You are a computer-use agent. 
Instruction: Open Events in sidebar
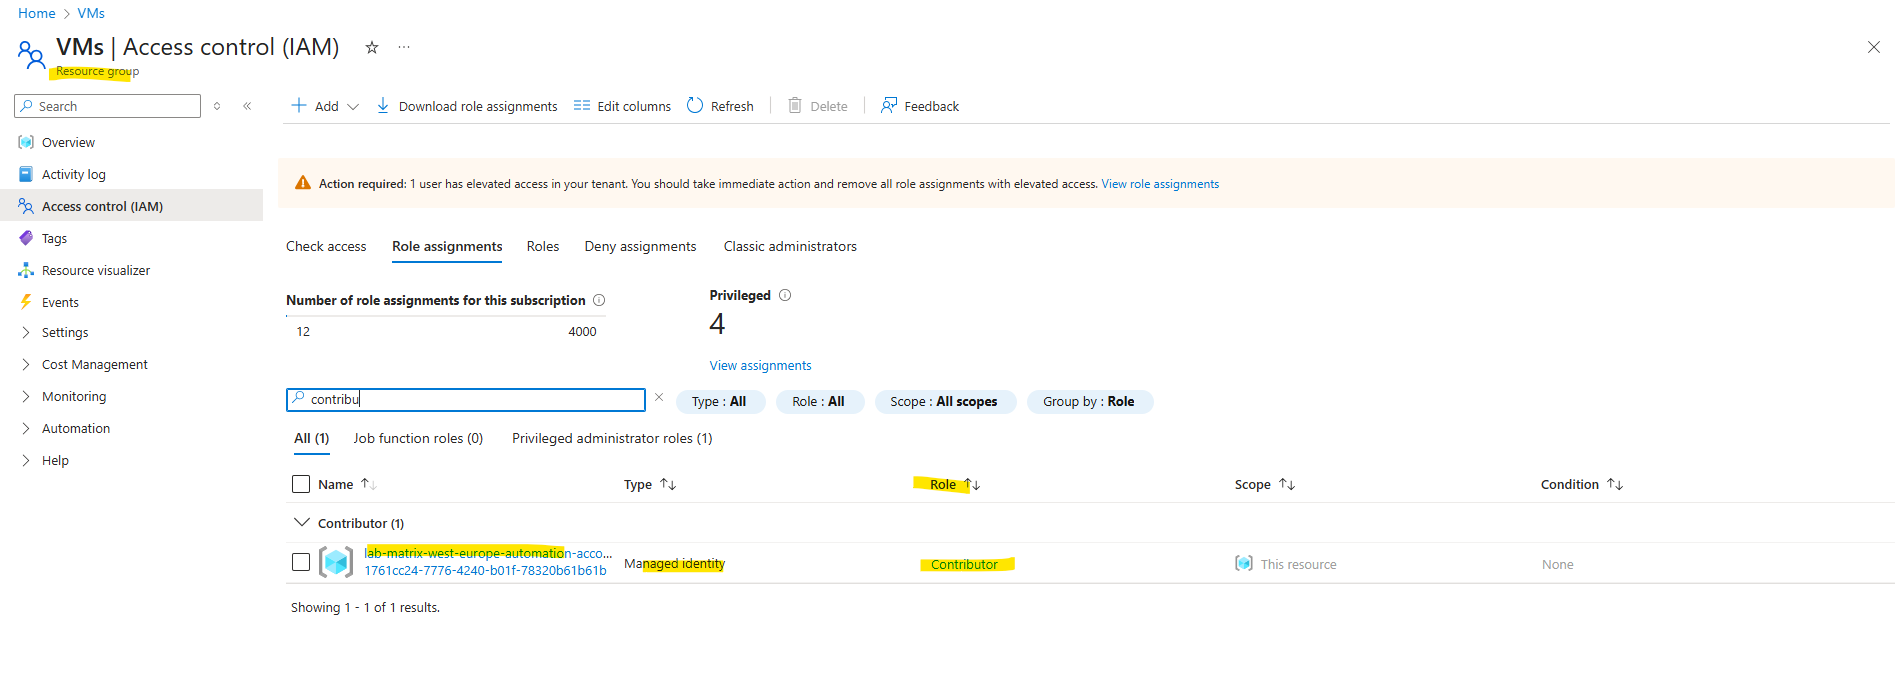[60, 303]
